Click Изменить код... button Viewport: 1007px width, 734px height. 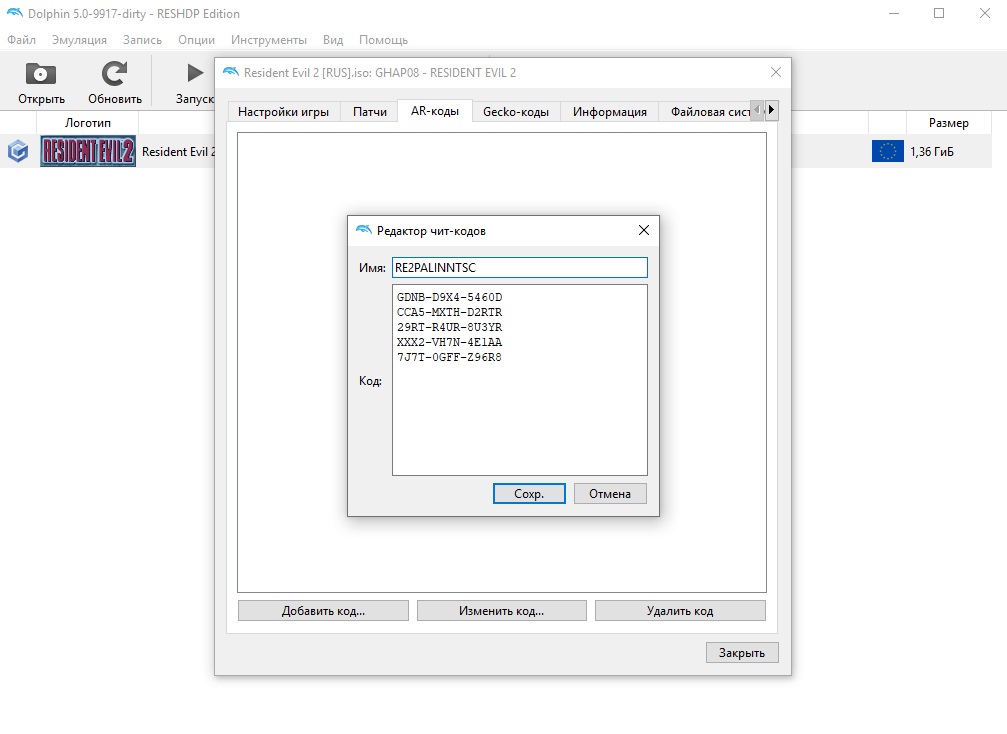click(502, 611)
